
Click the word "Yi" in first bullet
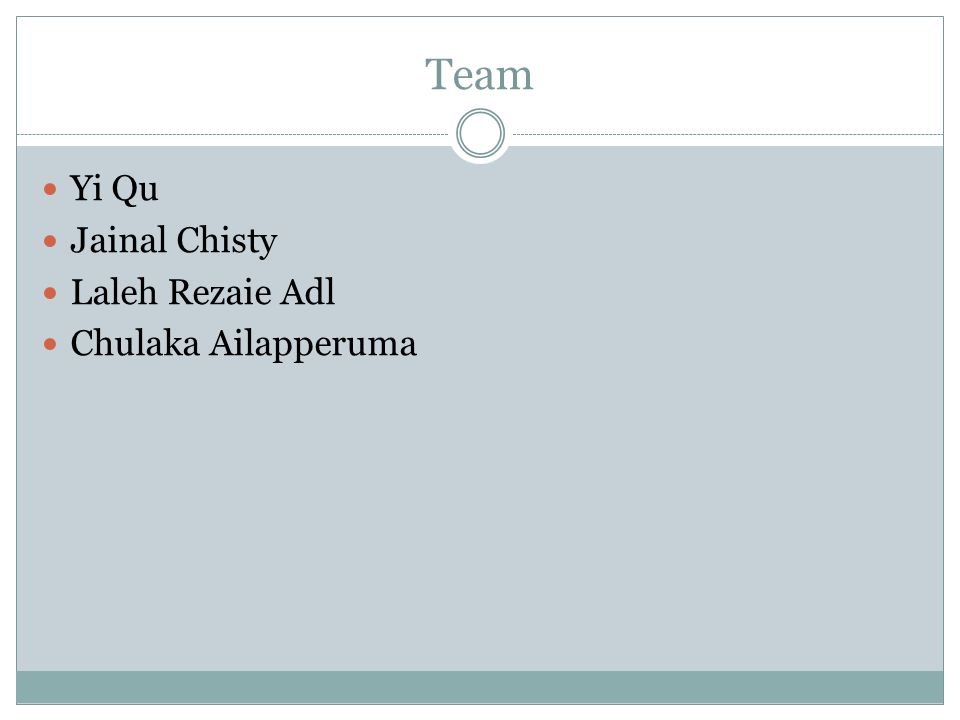(86, 187)
